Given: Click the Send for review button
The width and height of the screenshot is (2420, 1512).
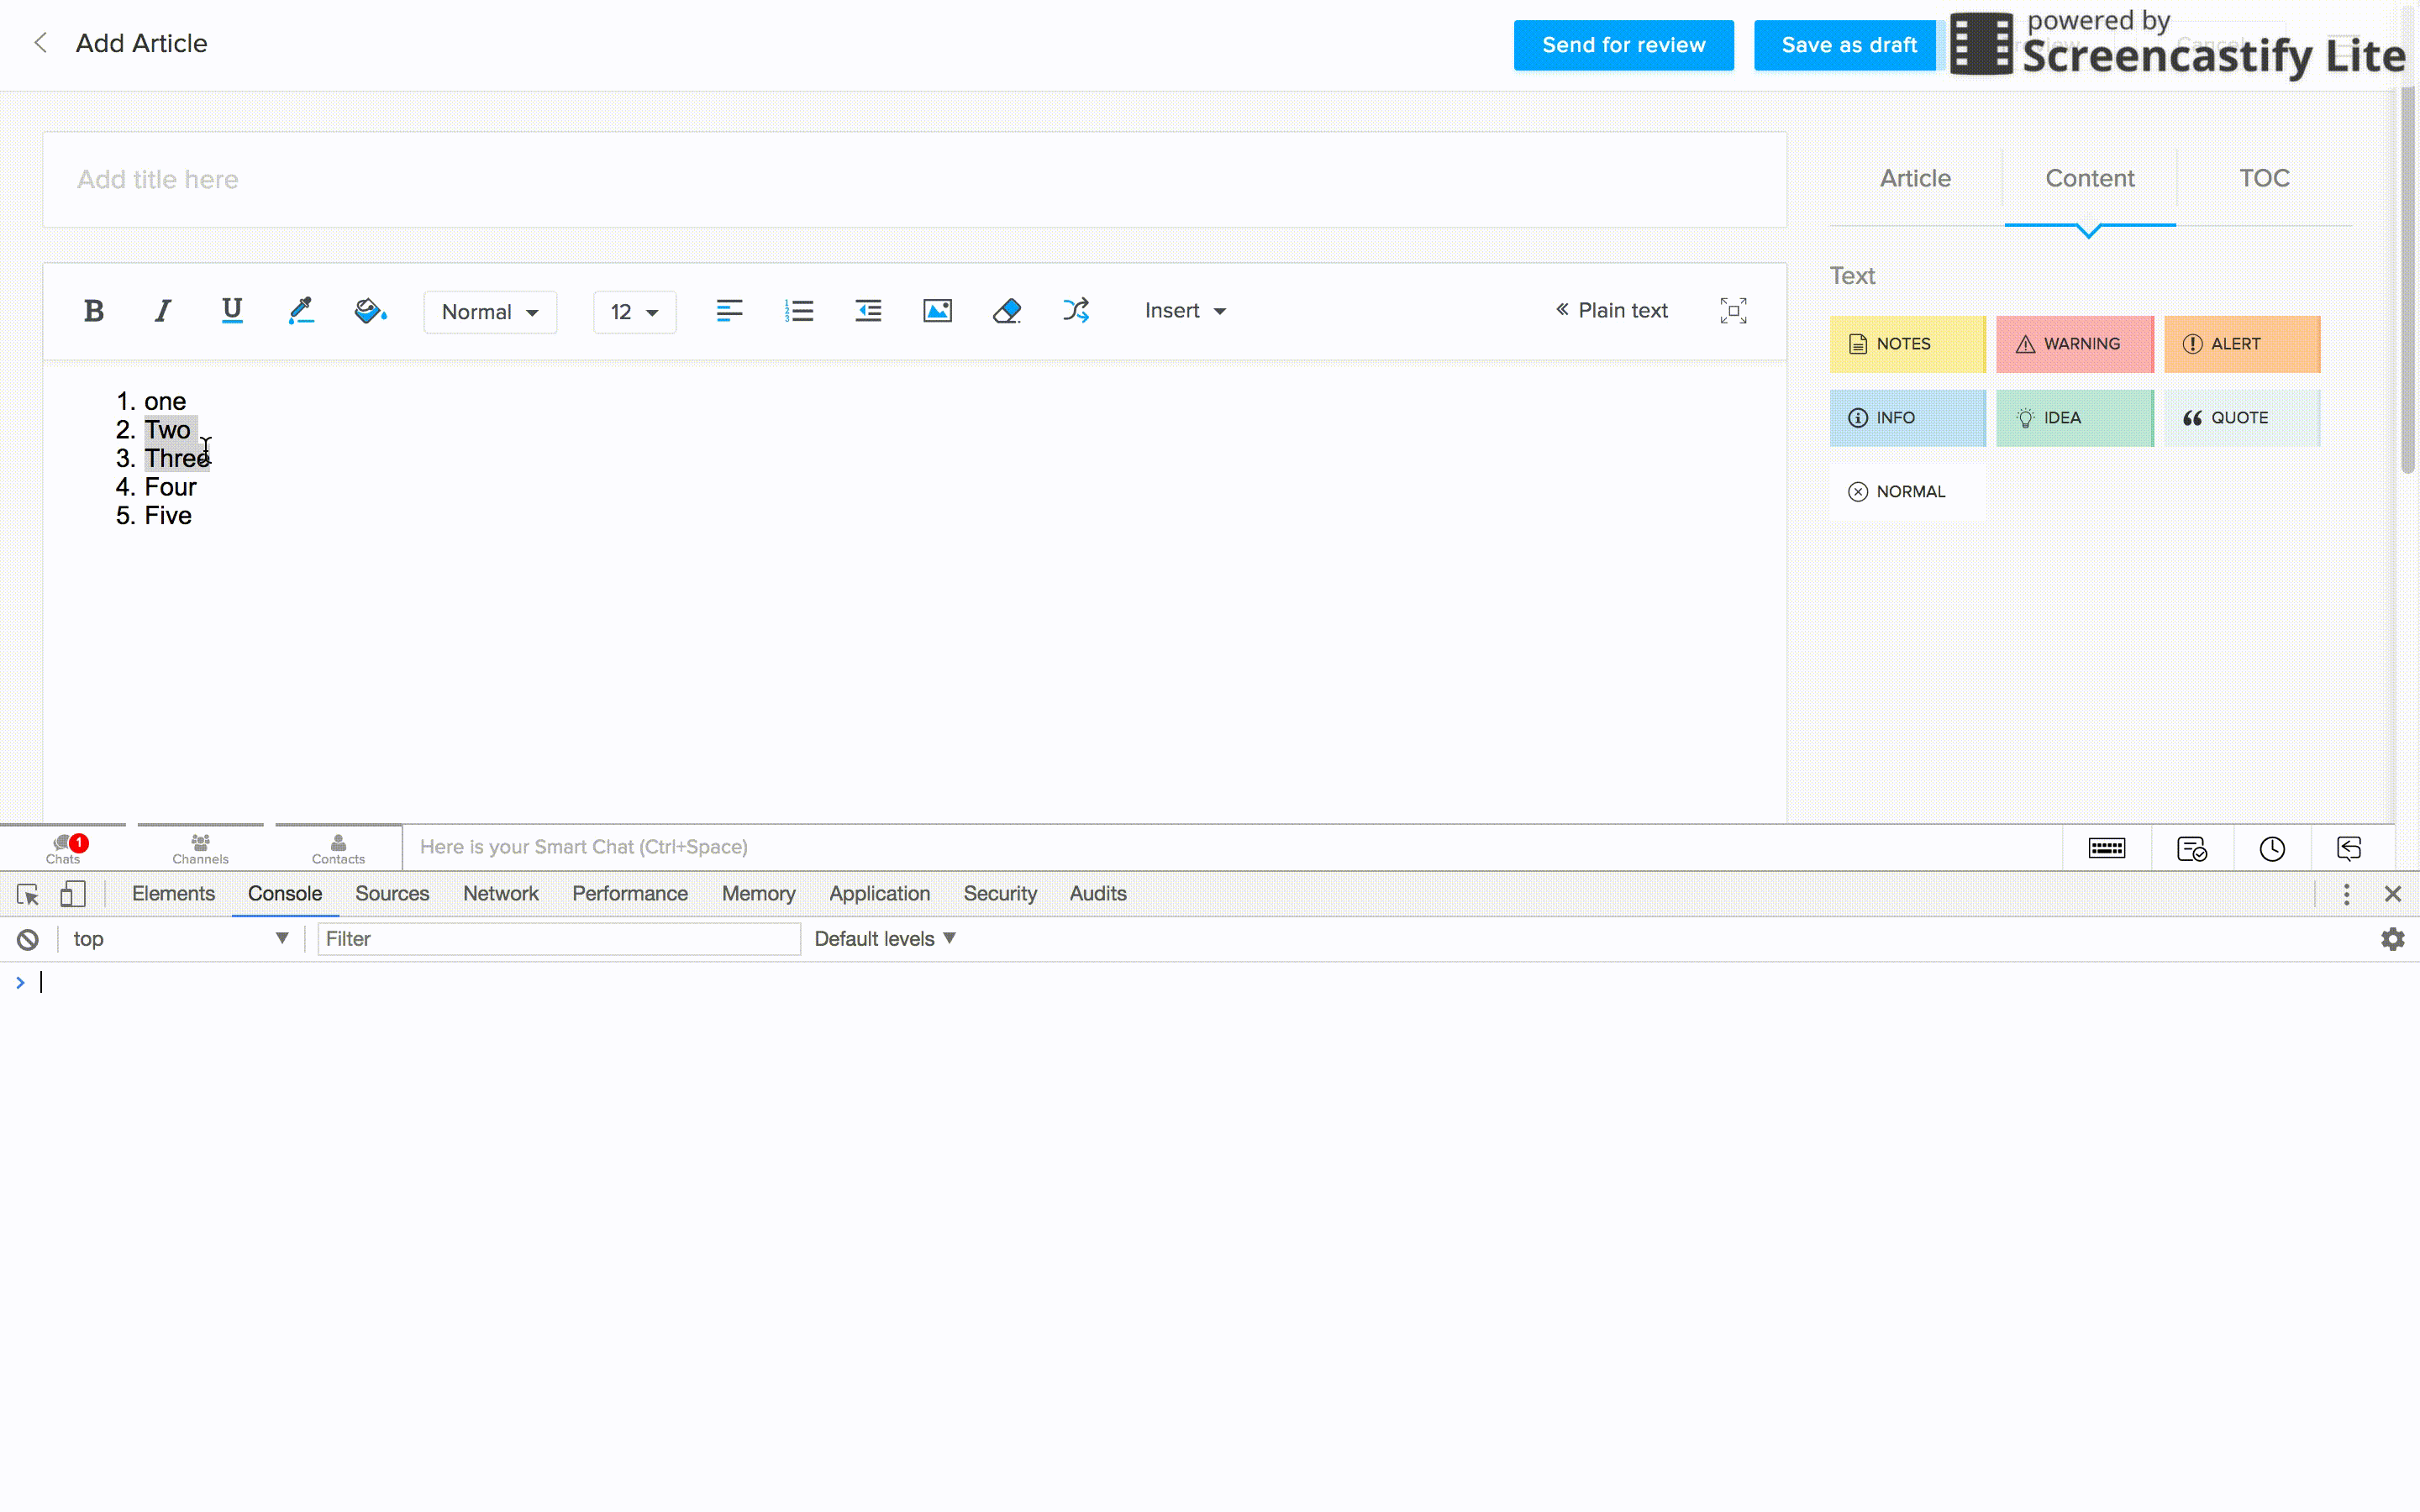Looking at the screenshot, I should coord(1622,44).
